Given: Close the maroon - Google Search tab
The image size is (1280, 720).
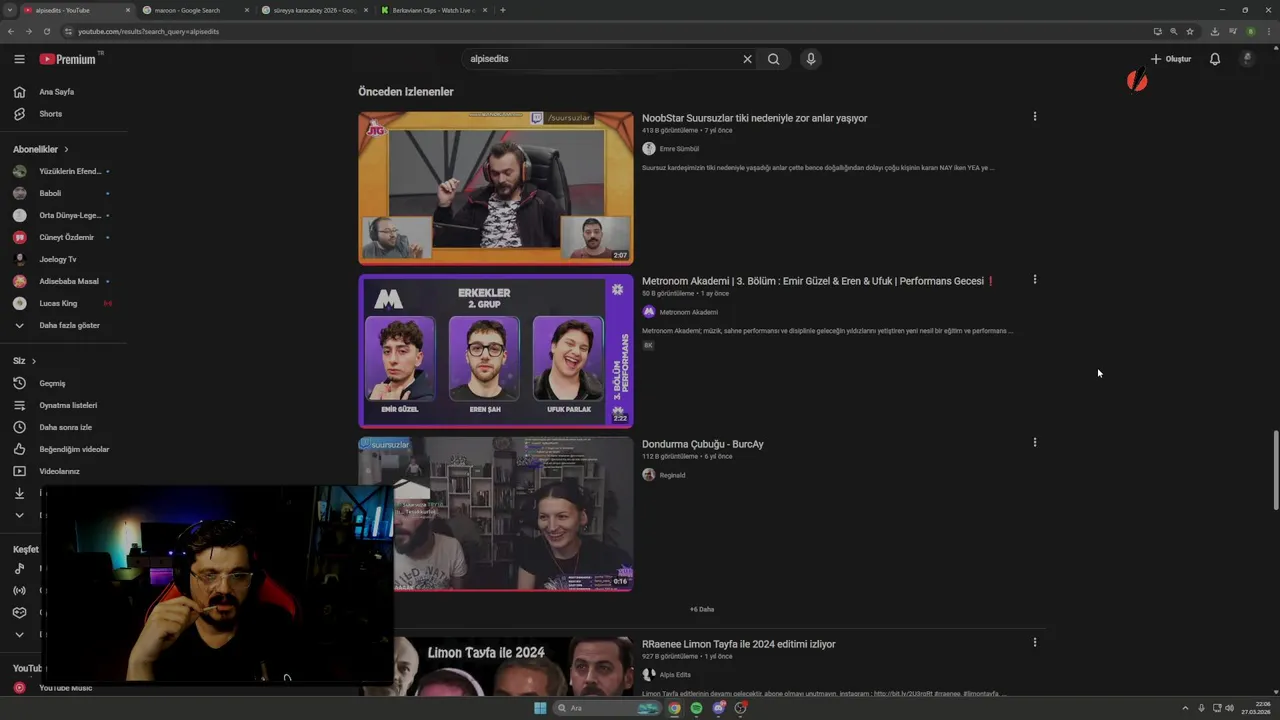Looking at the screenshot, I should point(246,10).
